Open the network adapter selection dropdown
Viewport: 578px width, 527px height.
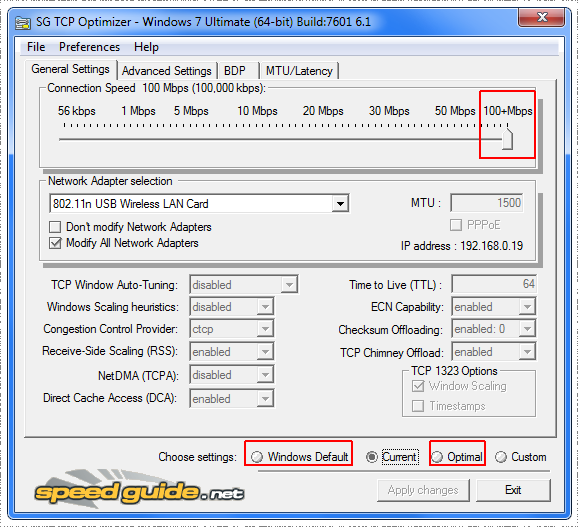click(340, 203)
